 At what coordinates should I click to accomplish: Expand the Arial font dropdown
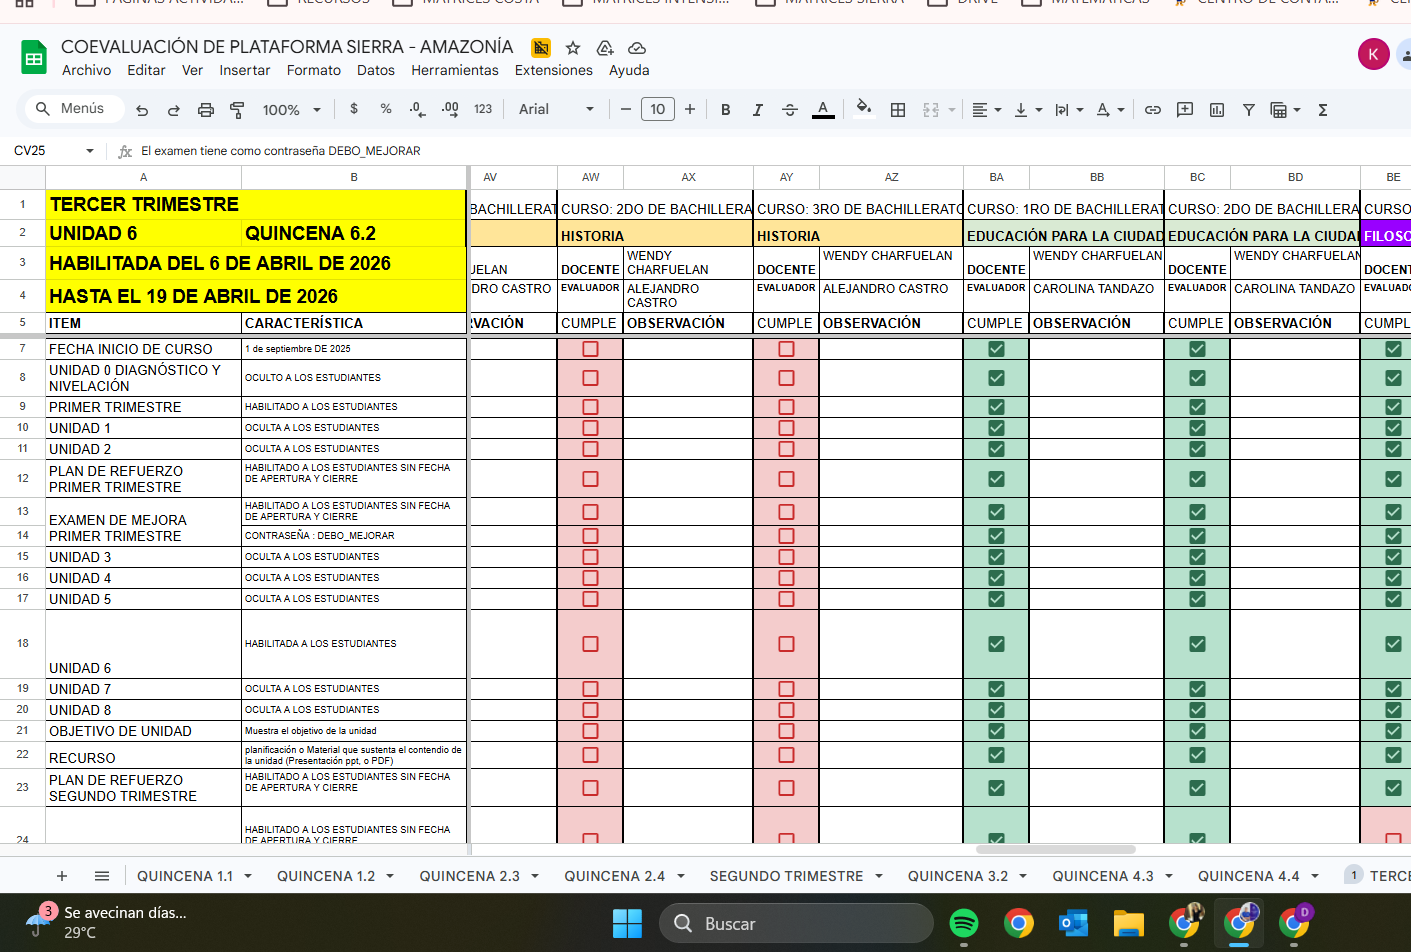coord(556,110)
